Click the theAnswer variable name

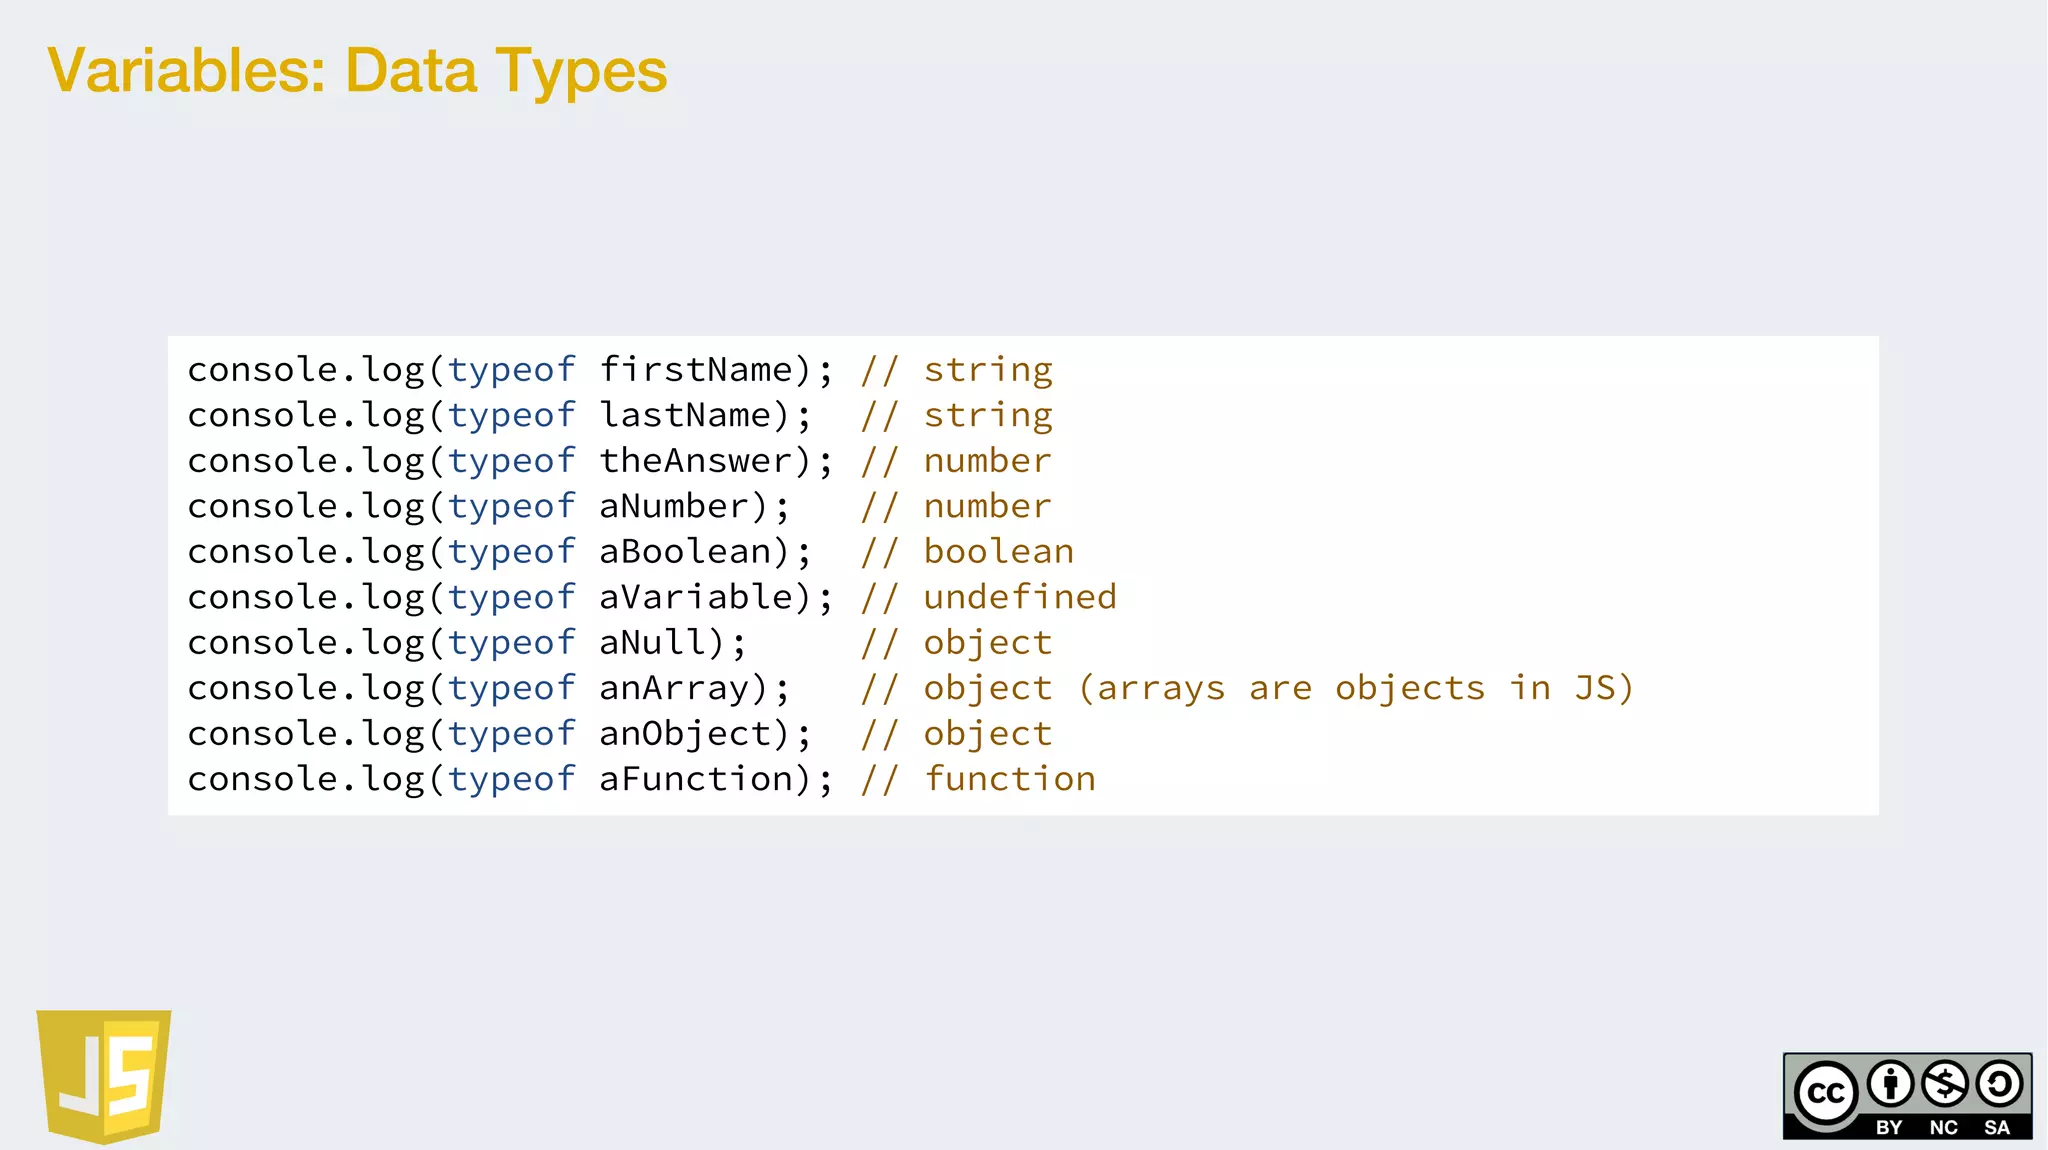pos(696,461)
